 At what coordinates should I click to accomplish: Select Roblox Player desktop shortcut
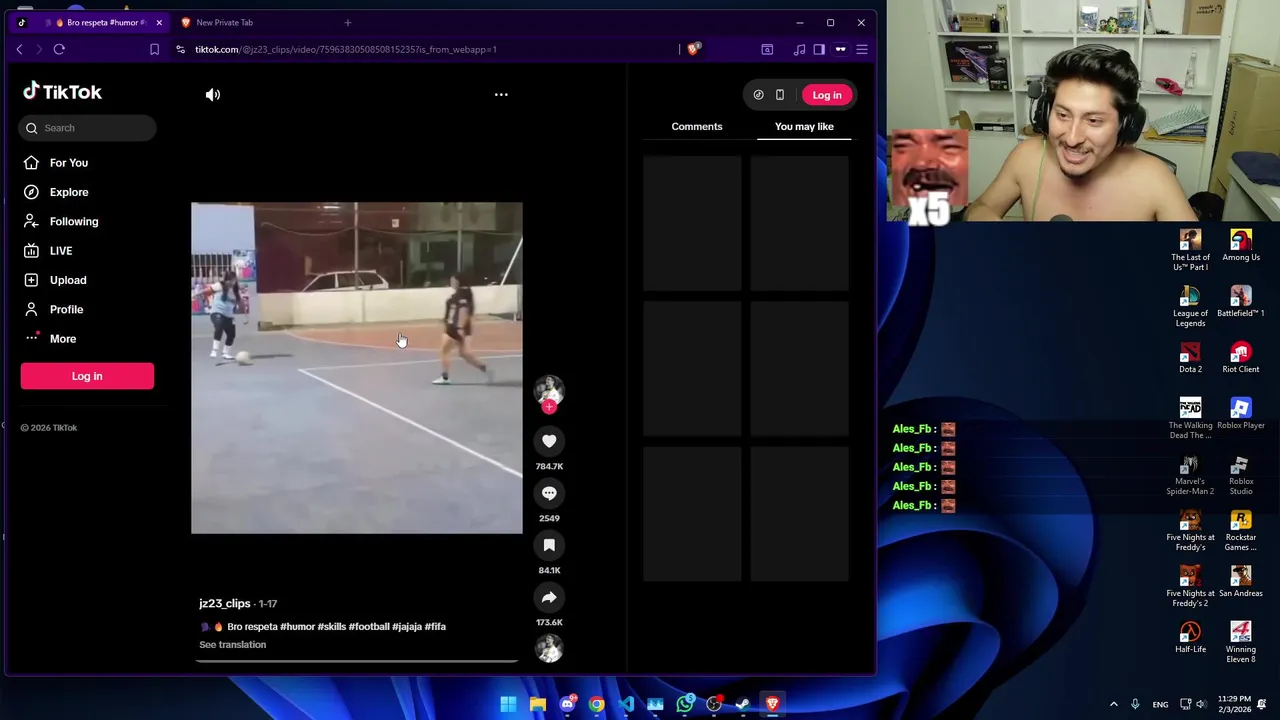pyautogui.click(x=1241, y=414)
